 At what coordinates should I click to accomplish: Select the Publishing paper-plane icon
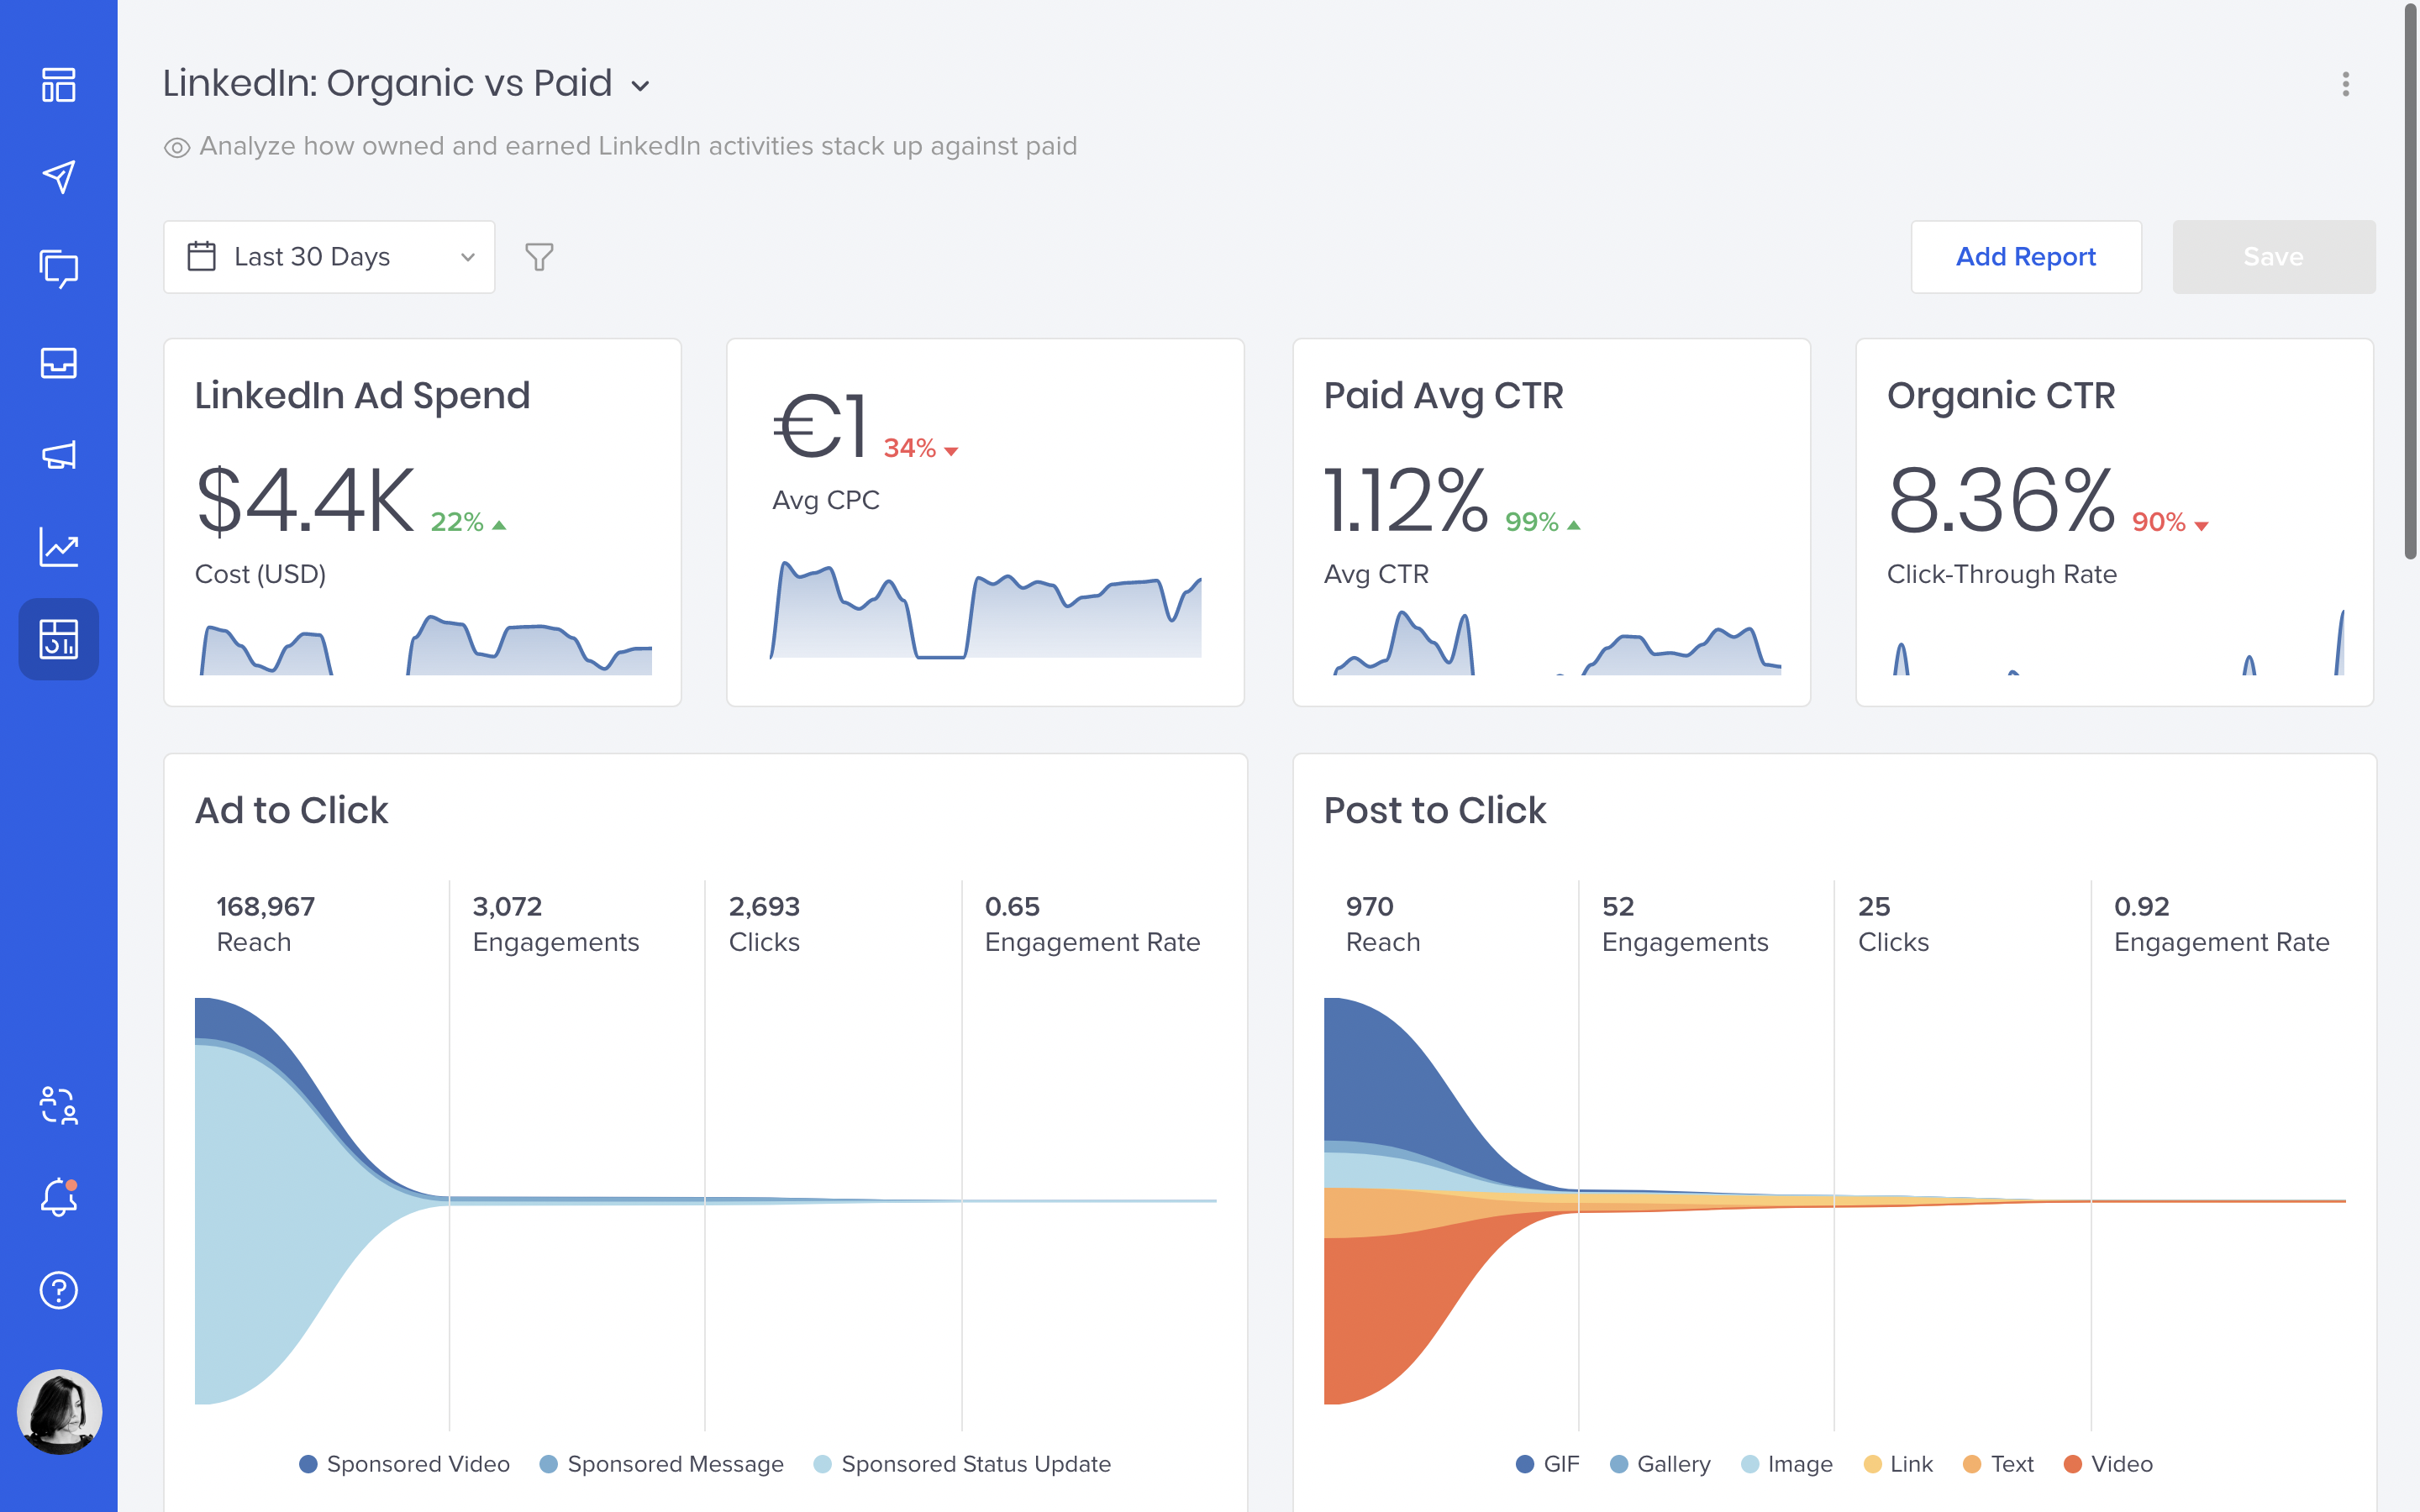click(x=59, y=177)
